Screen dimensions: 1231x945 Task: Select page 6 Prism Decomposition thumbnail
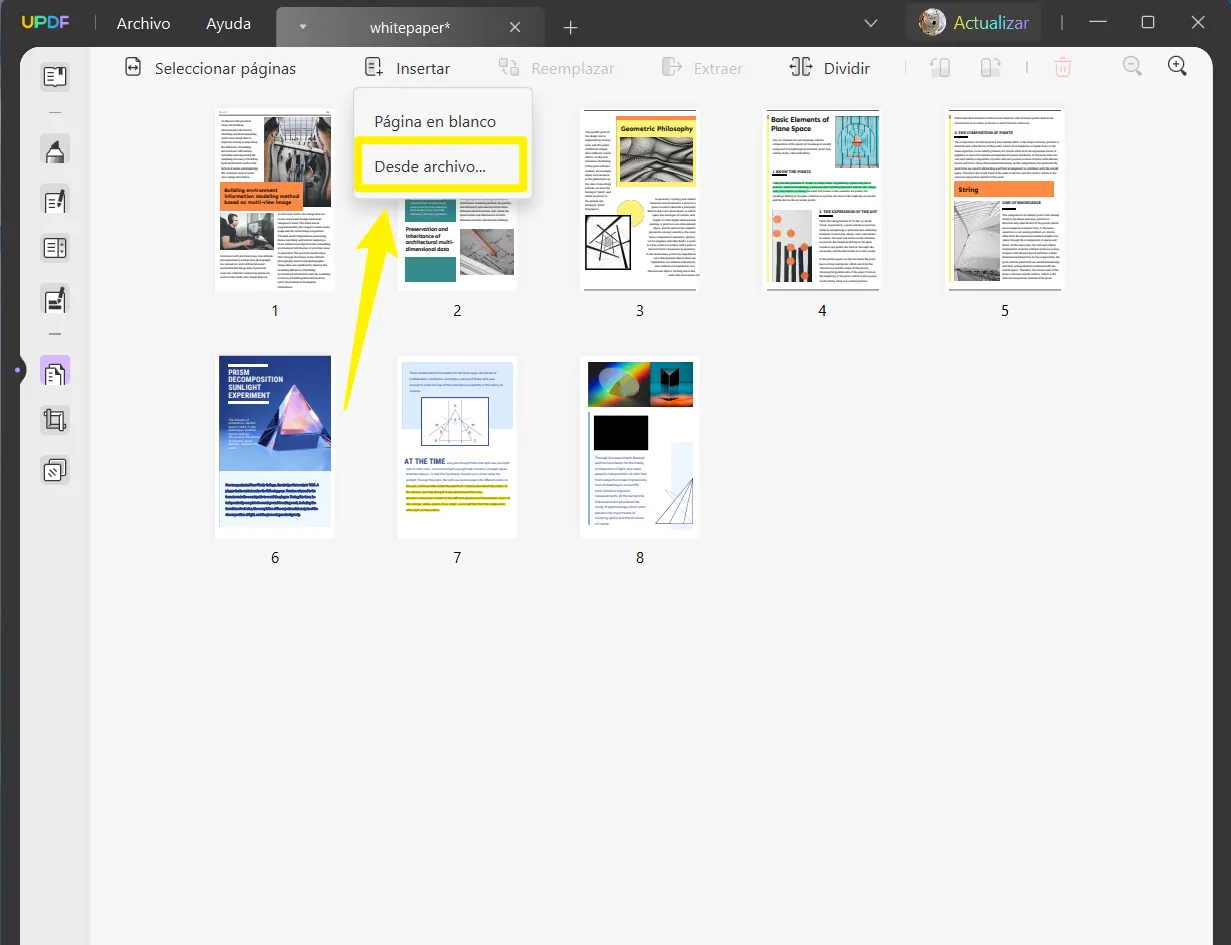tap(275, 447)
